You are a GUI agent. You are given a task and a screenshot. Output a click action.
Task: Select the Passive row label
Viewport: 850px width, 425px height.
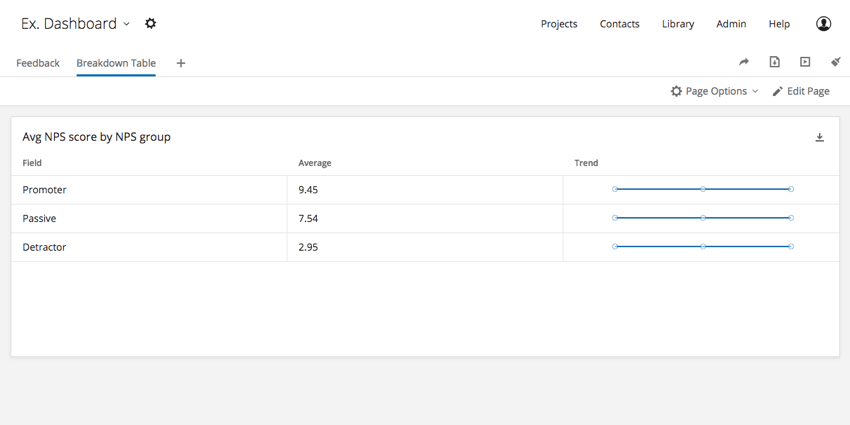[39, 218]
